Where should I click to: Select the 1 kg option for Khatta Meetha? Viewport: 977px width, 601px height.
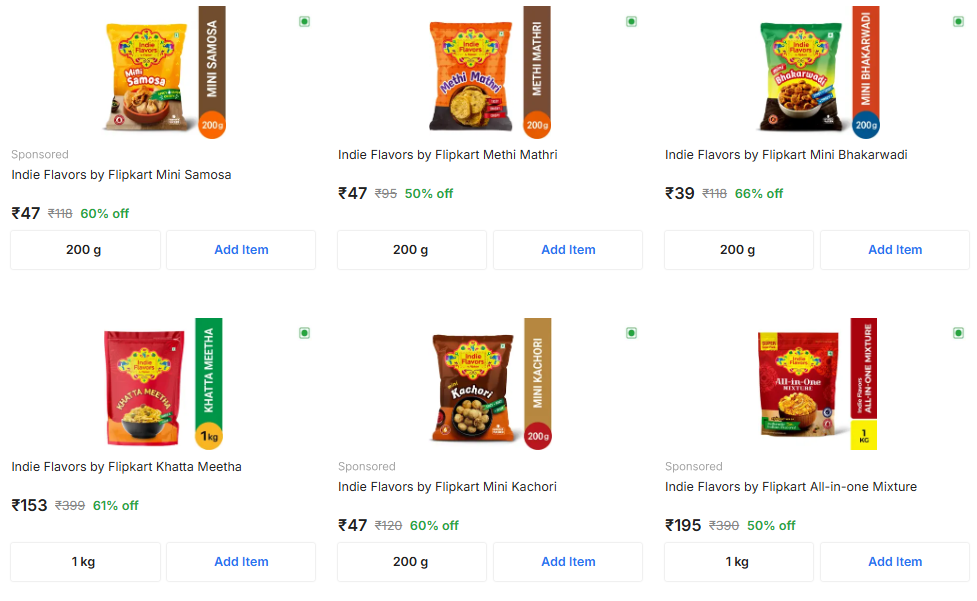point(84,562)
